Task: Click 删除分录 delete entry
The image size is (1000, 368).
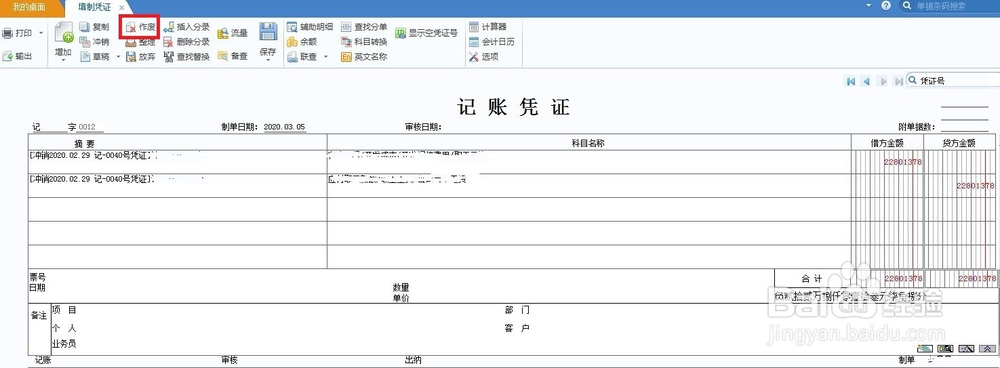Action: tap(186, 42)
